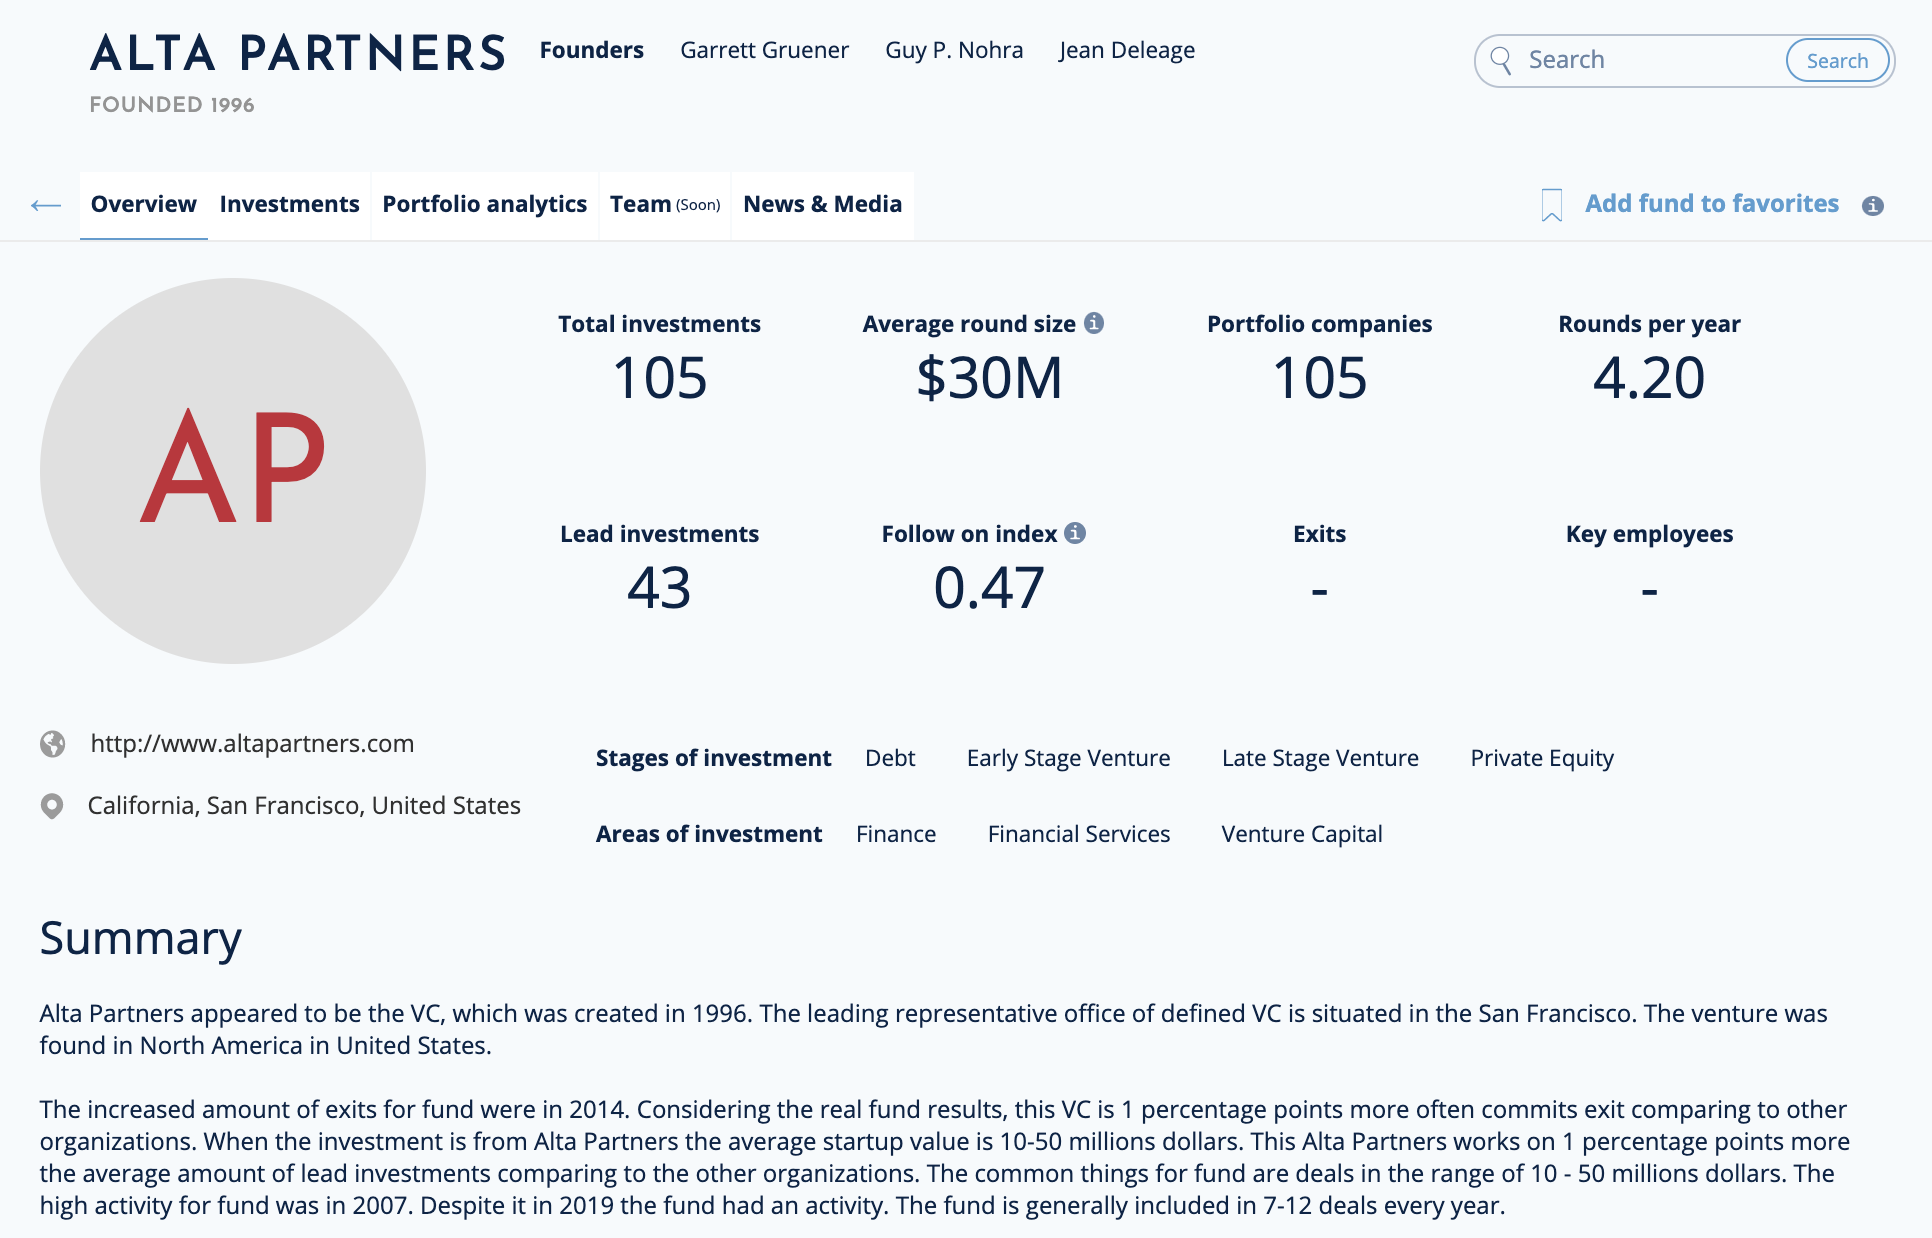Screen dimensions: 1932x1238
Task: Click the California, San Francisco location text
Action: pos(304,806)
